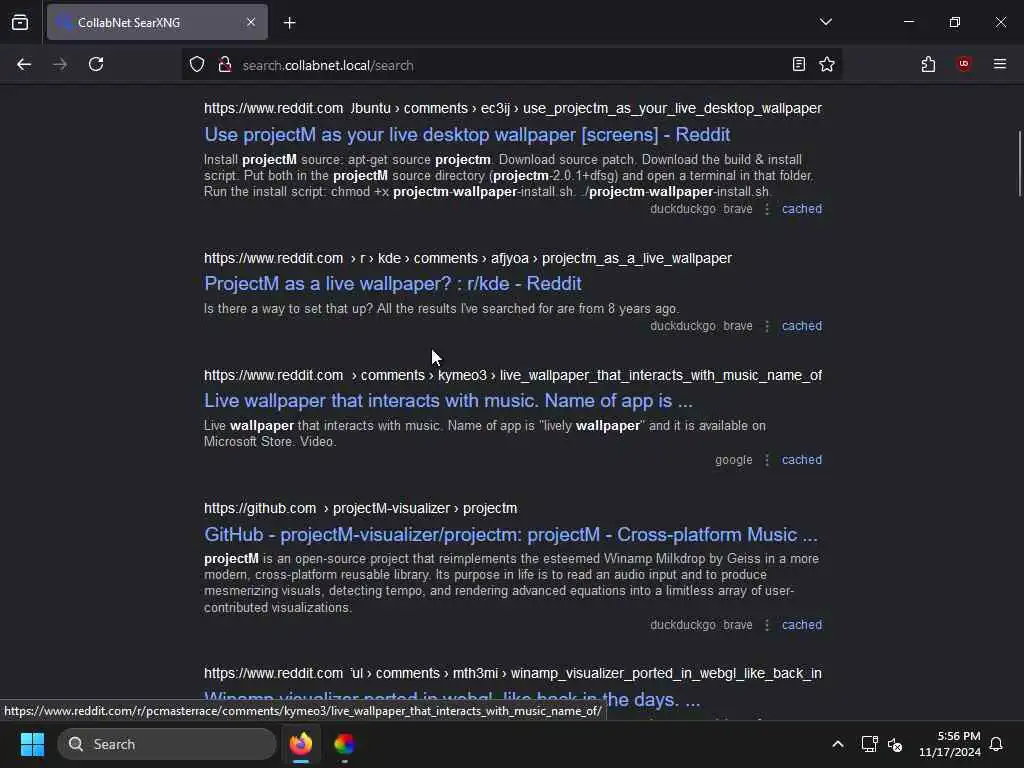The image size is (1024, 768).
Task: Open the Firefox hamburger menu
Action: click(x=1000, y=64)
